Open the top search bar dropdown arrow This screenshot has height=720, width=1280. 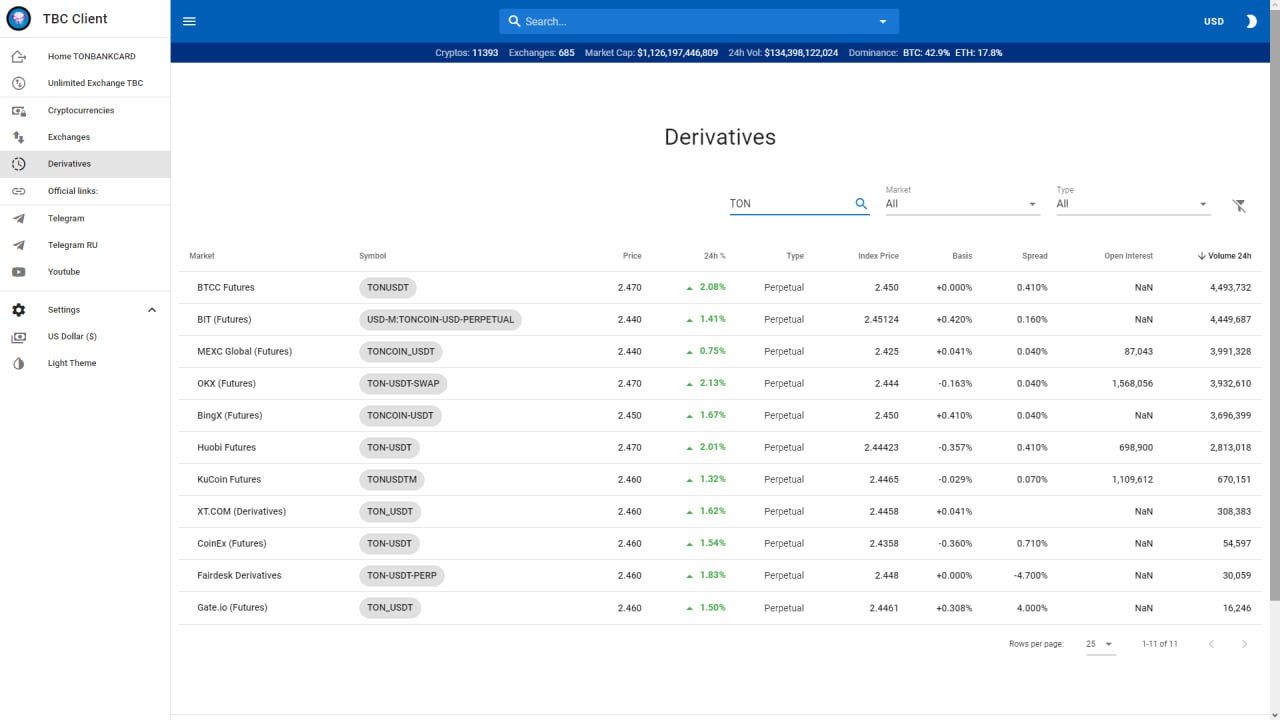tap(883, 21)
